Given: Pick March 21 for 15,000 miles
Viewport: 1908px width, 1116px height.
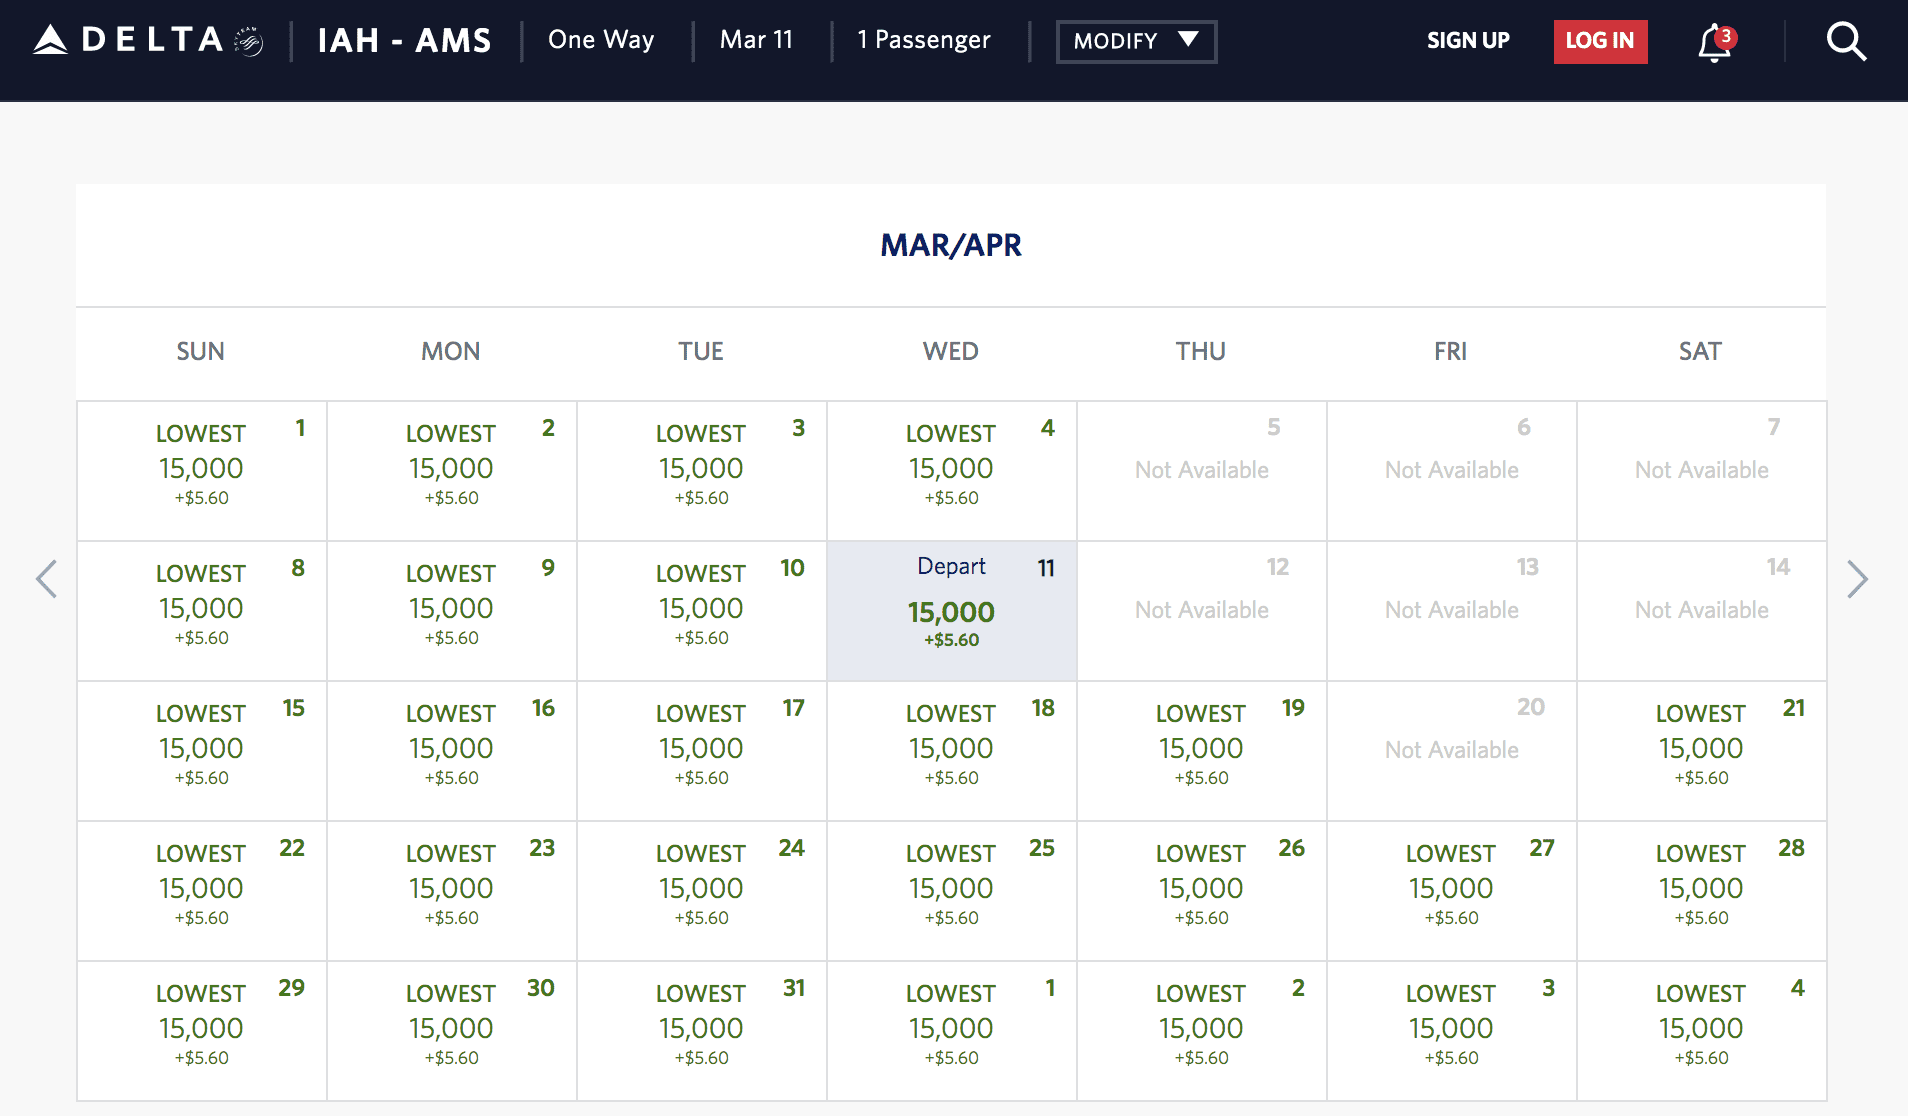Looking at the screenshot, I should click(1702, 750).
